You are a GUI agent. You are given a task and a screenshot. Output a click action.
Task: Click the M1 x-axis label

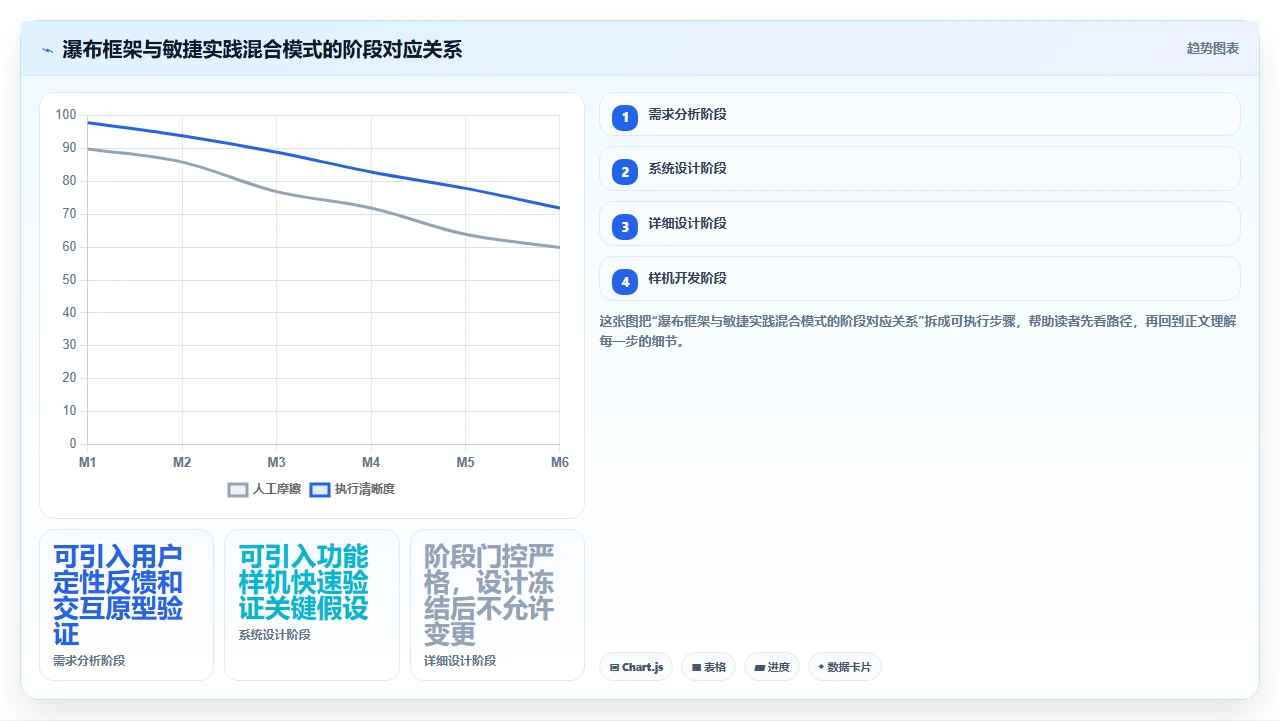point(88,462)
